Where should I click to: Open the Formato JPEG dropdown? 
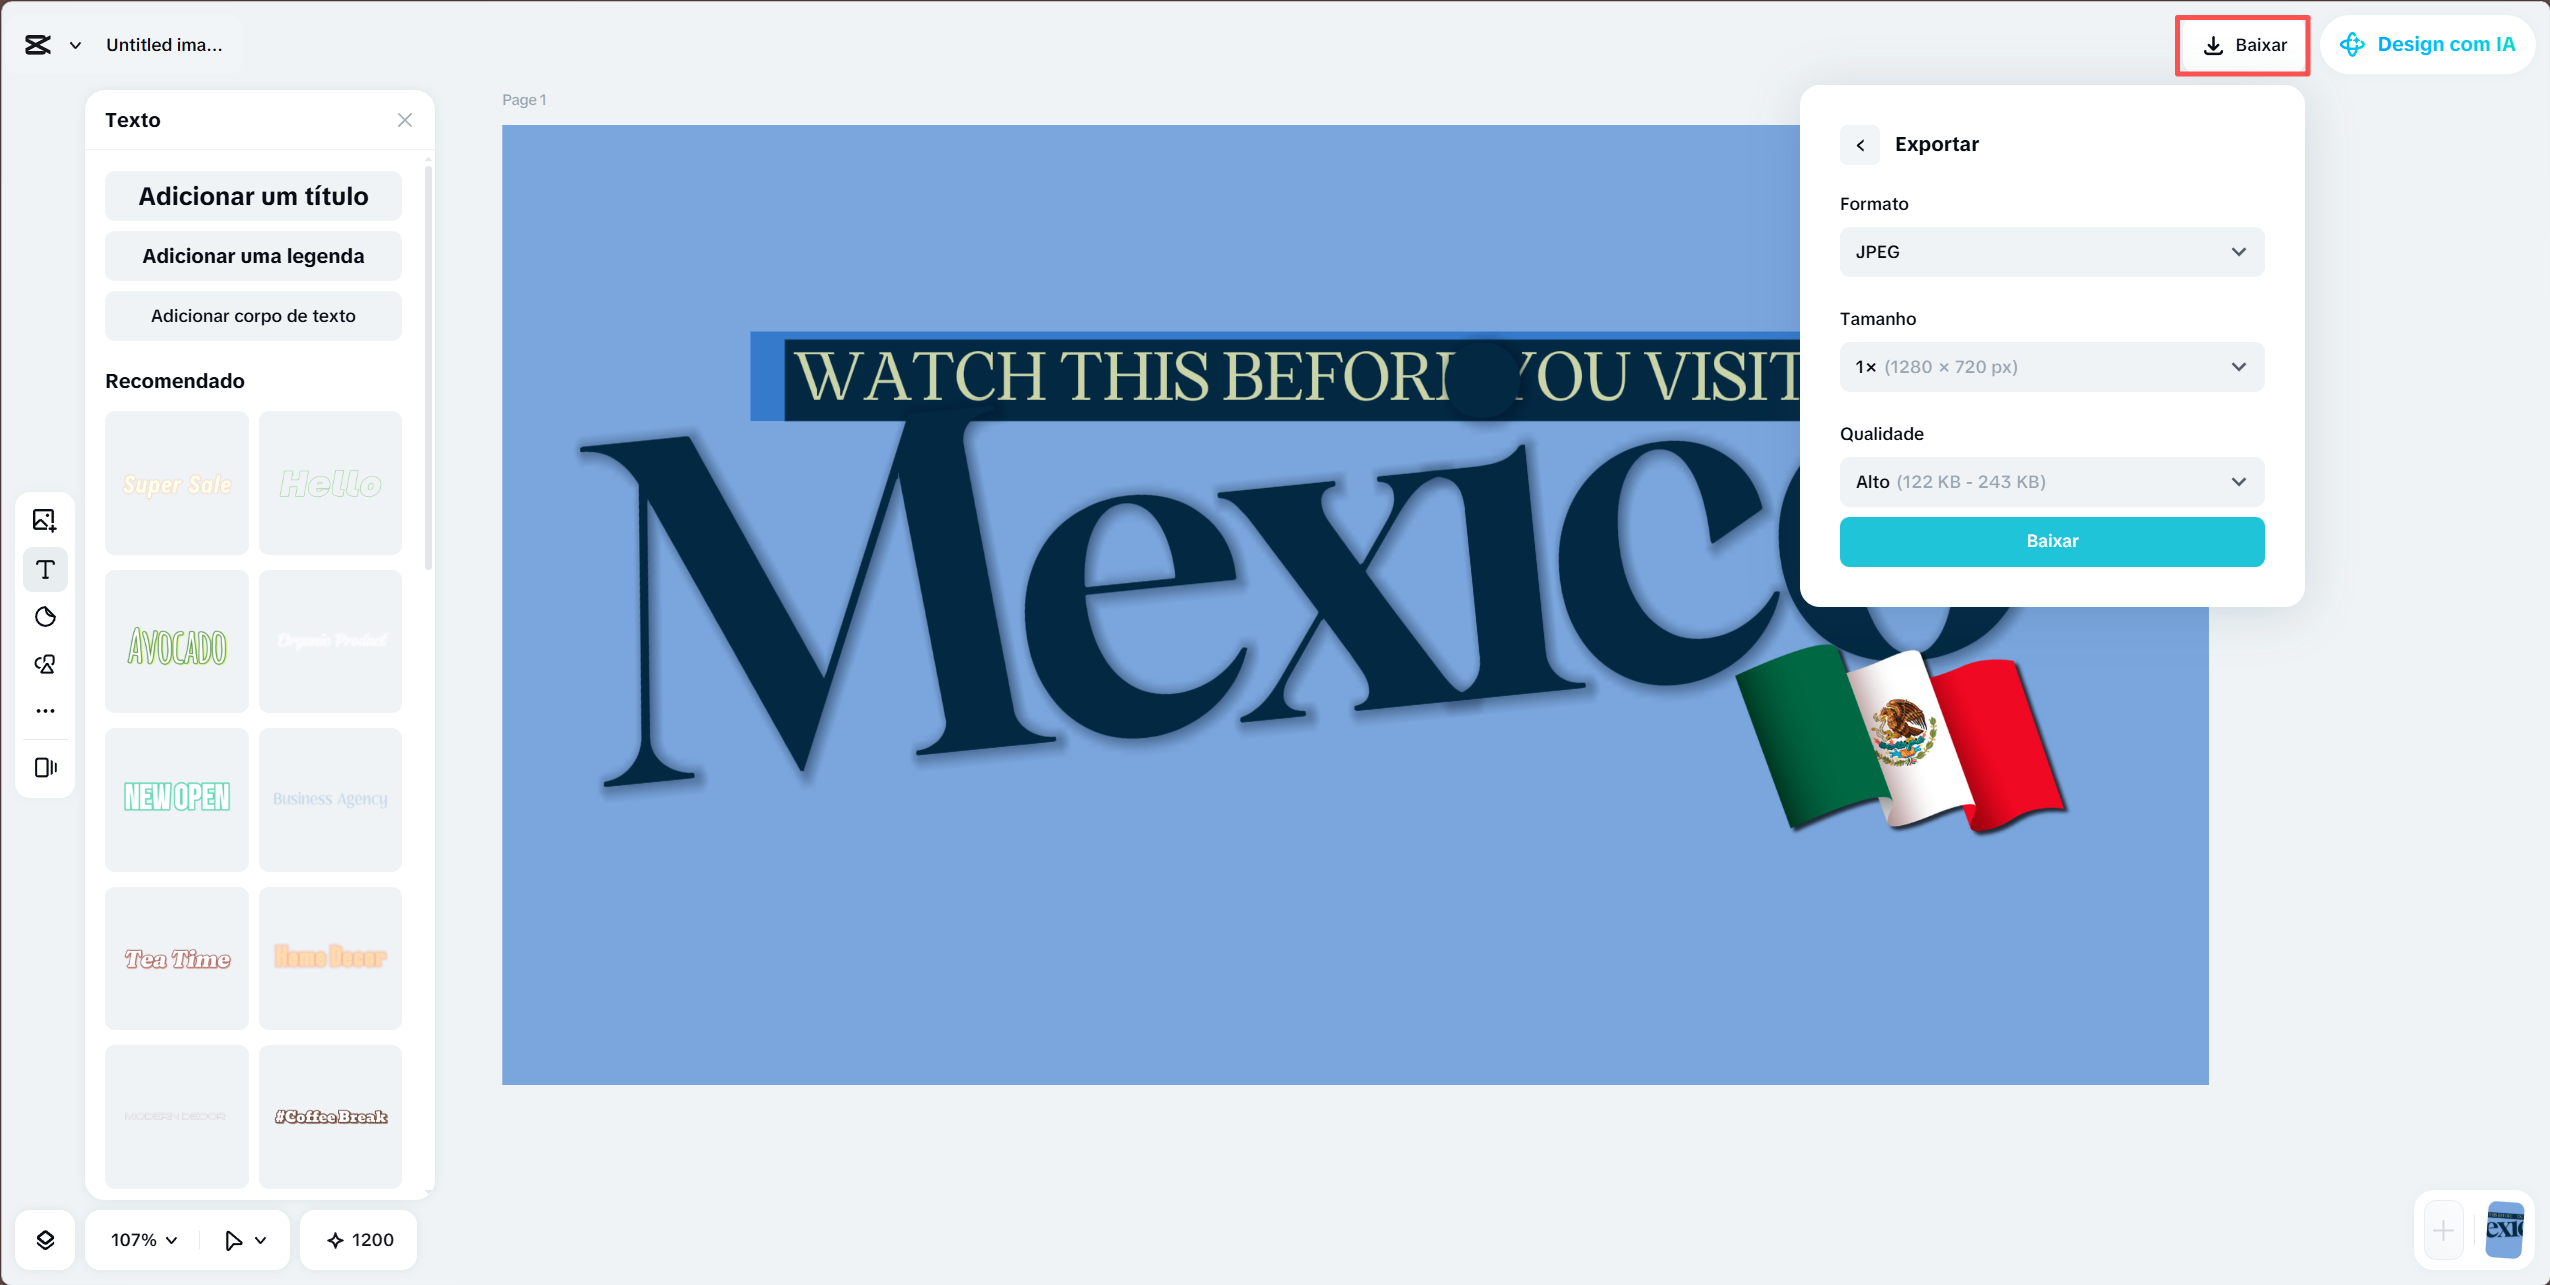(x=2051, y=251)
